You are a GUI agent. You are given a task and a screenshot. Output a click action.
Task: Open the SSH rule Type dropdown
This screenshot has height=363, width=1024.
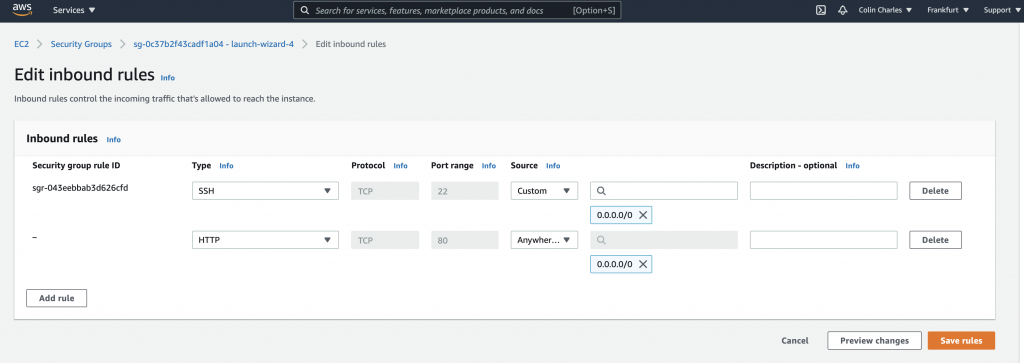tap(265, 191)
